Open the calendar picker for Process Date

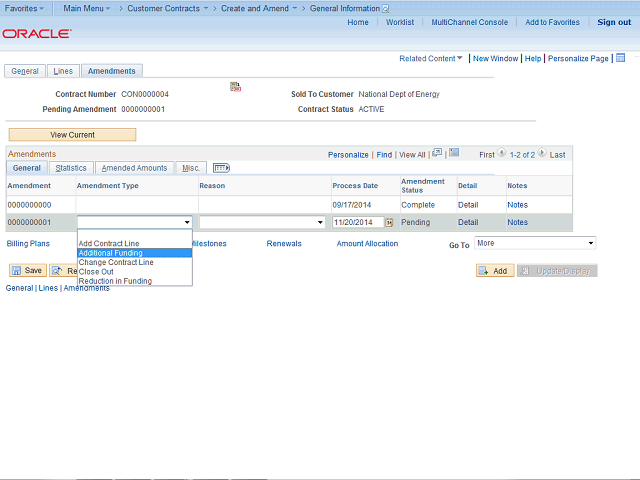pyautogui.click(x=389, y=222)
